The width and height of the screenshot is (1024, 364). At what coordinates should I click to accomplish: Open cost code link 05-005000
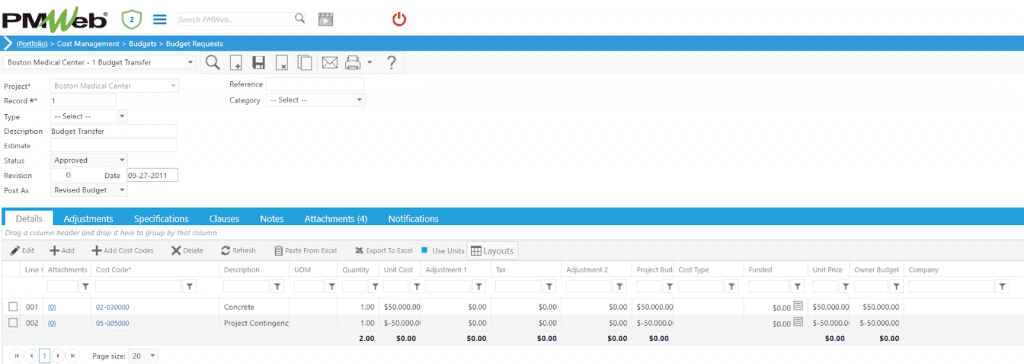point(112,323)
